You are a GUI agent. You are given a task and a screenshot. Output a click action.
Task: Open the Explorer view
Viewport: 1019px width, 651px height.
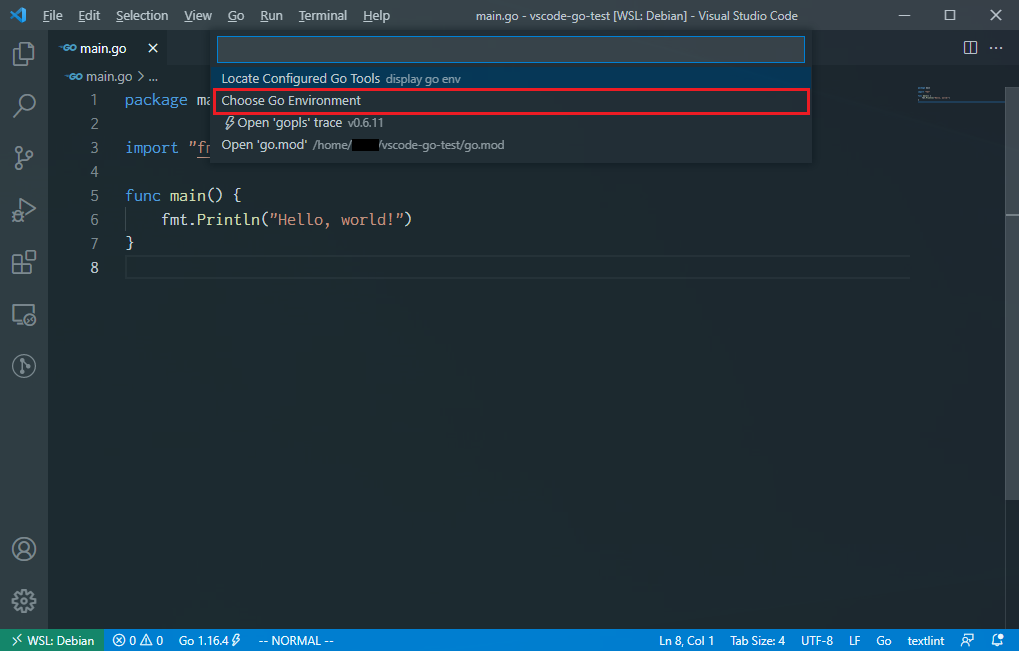[x=23, y=54]
